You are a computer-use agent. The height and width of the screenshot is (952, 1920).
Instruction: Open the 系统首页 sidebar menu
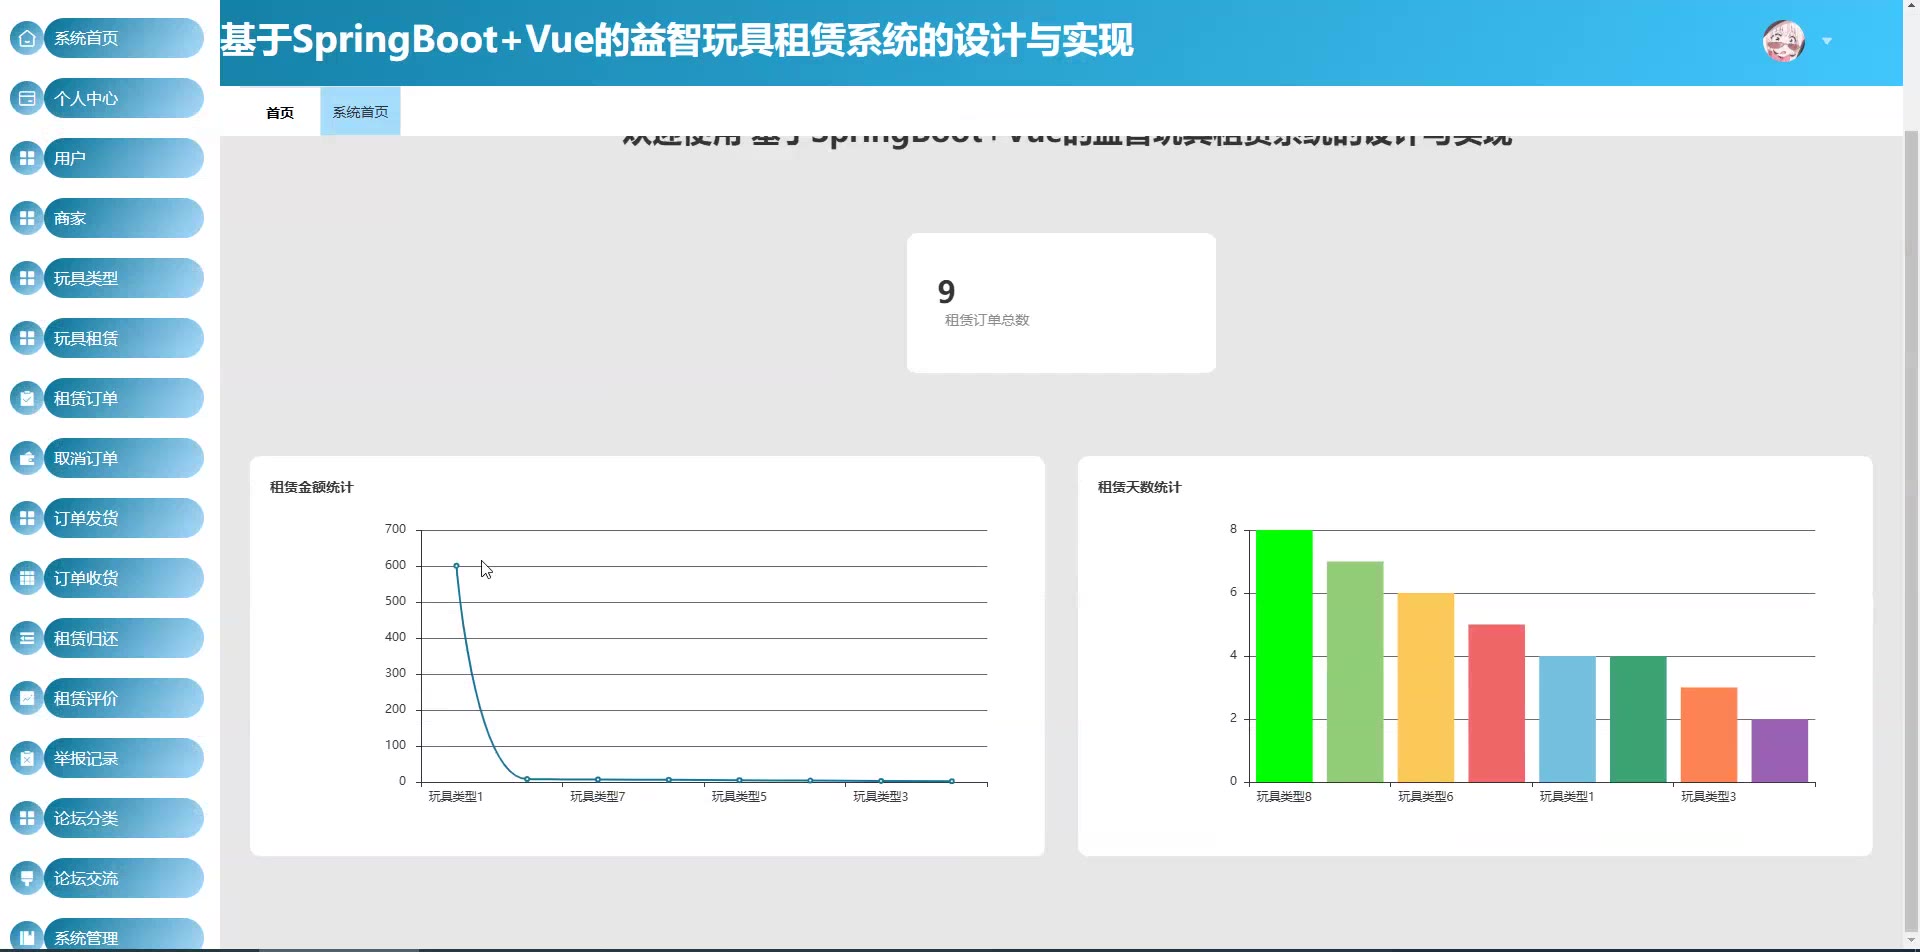pos(124,38)
